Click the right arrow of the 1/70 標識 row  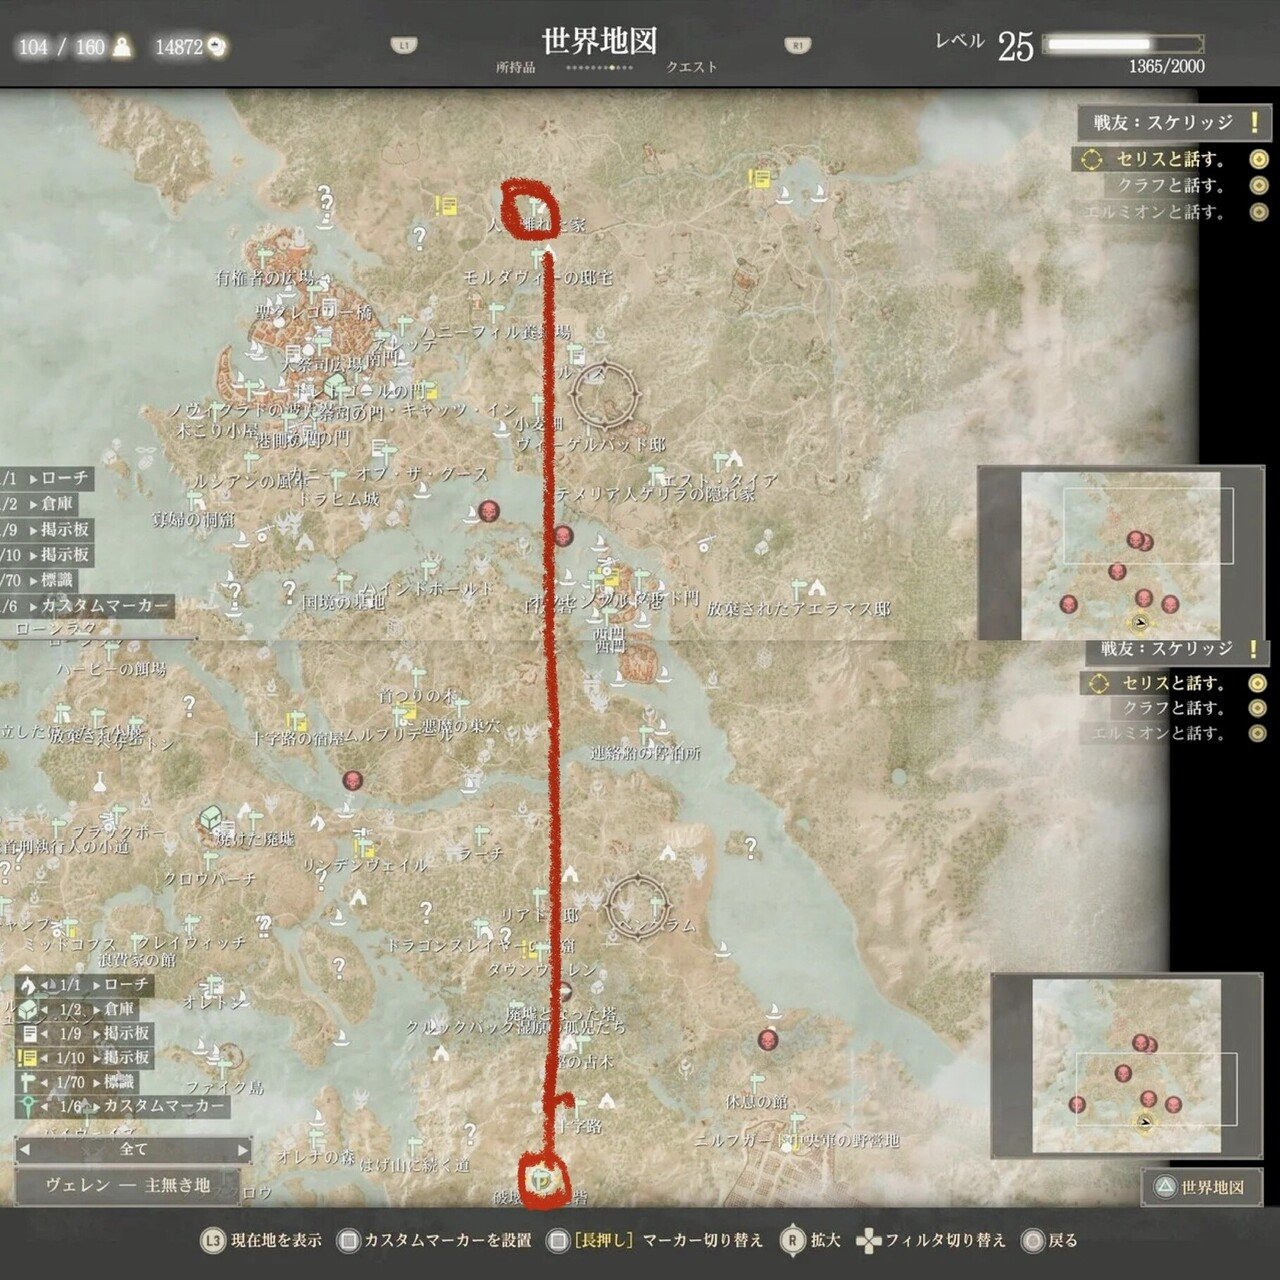tap(96, 1082)
